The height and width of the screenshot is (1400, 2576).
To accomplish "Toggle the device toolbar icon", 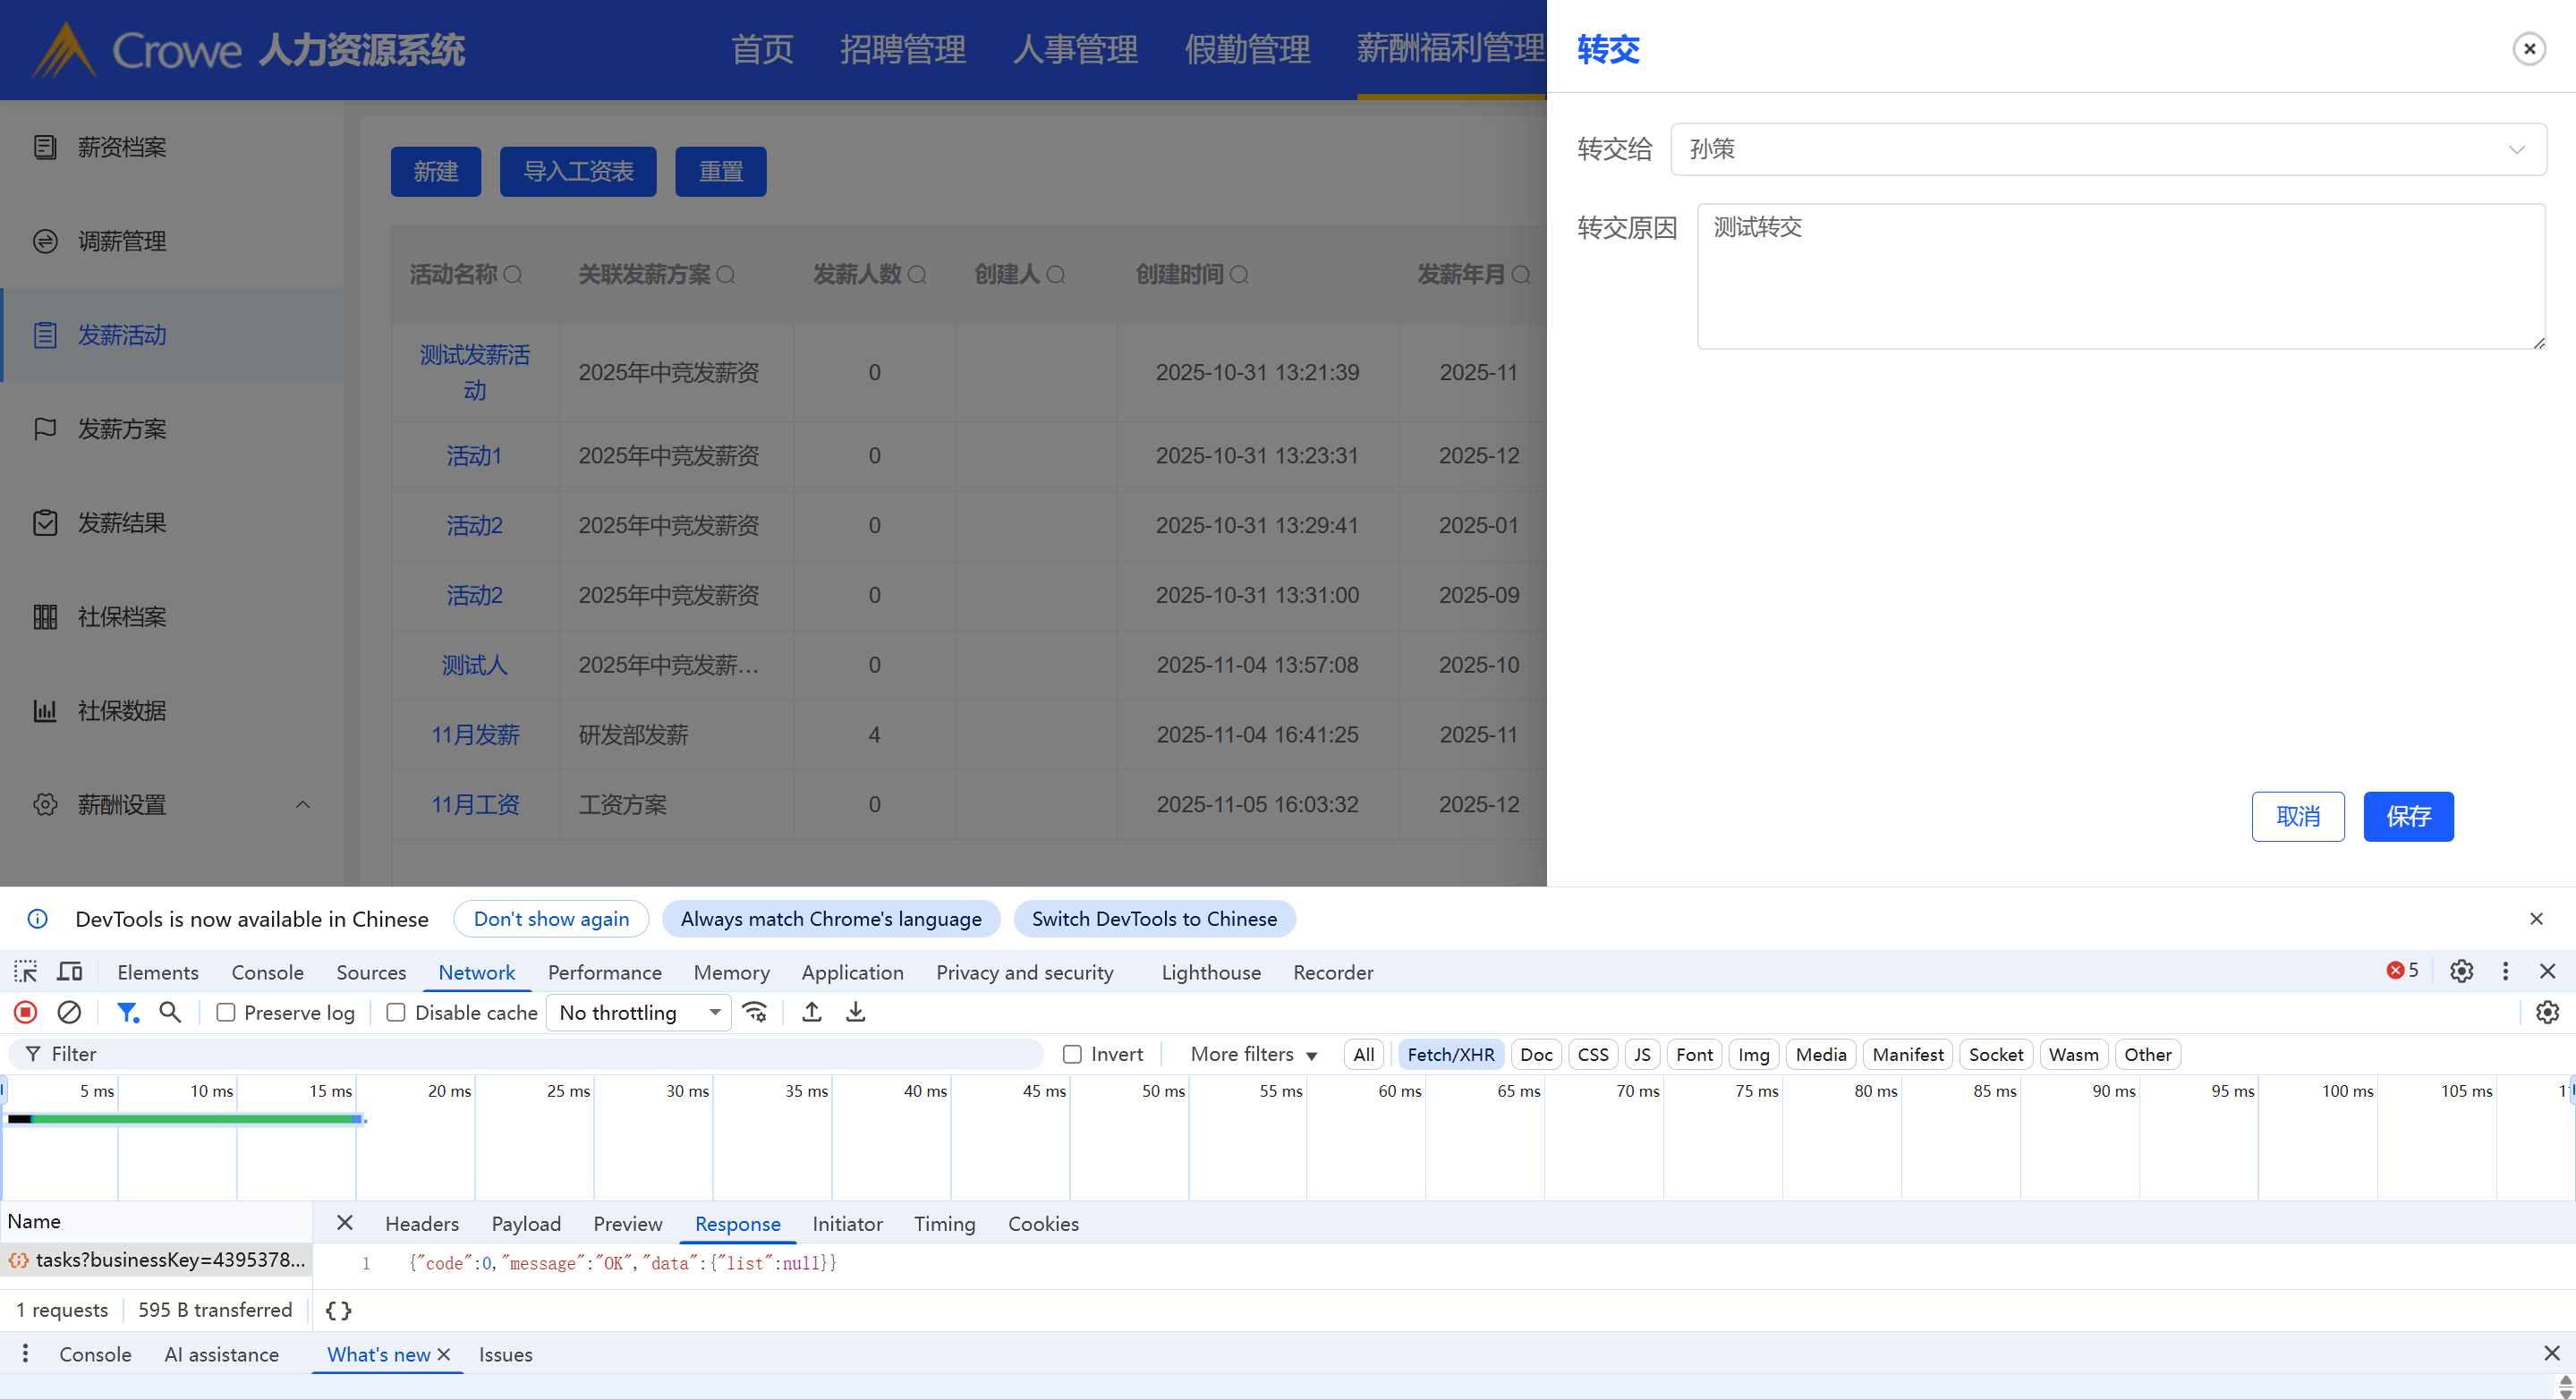I will (x=70, y=972).
